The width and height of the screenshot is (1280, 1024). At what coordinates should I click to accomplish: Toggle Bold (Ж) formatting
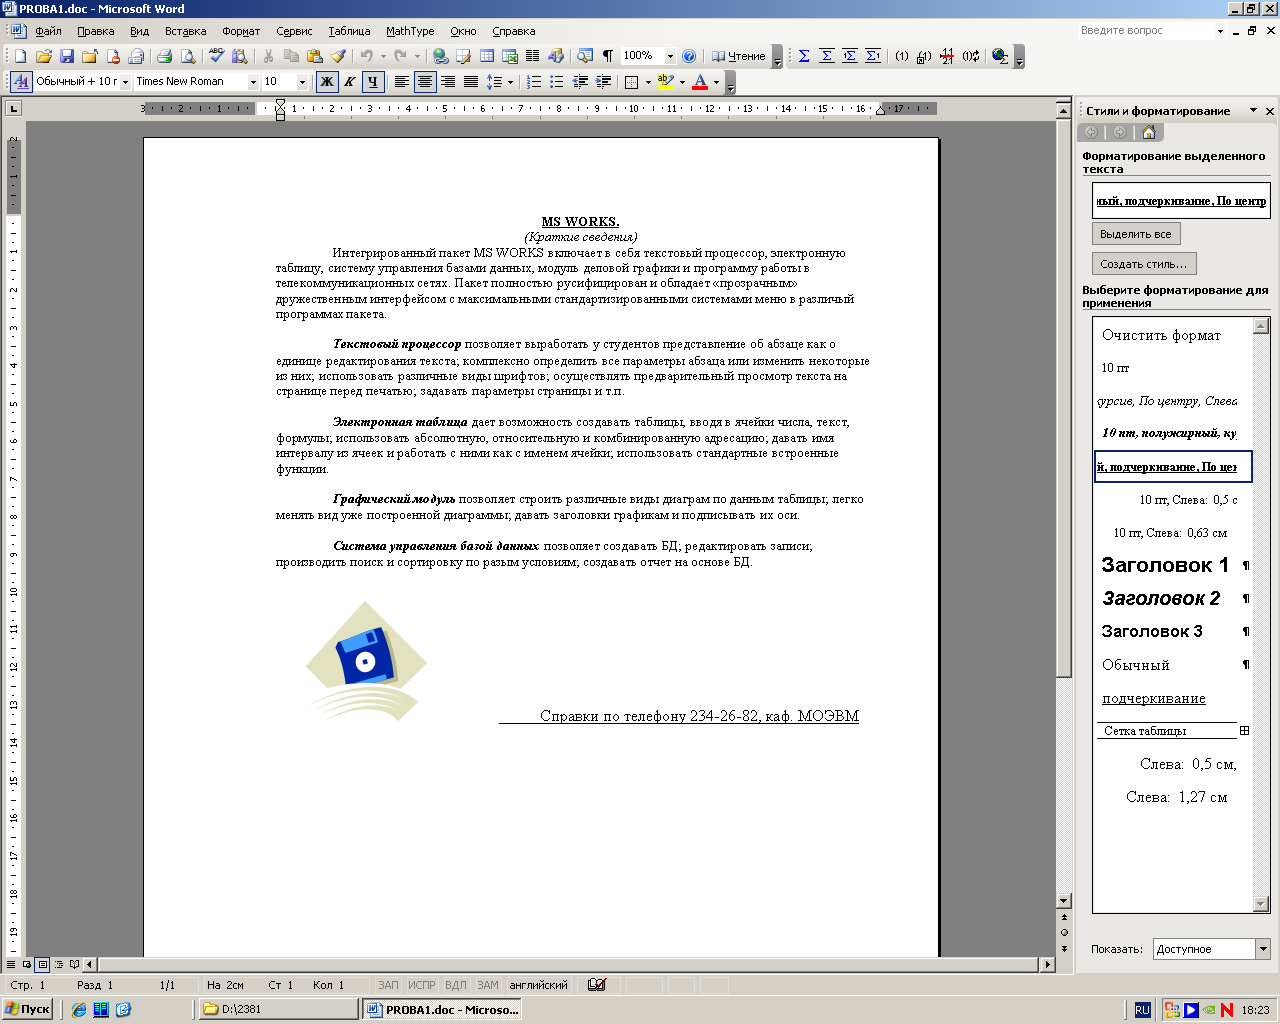pos(327,82)
